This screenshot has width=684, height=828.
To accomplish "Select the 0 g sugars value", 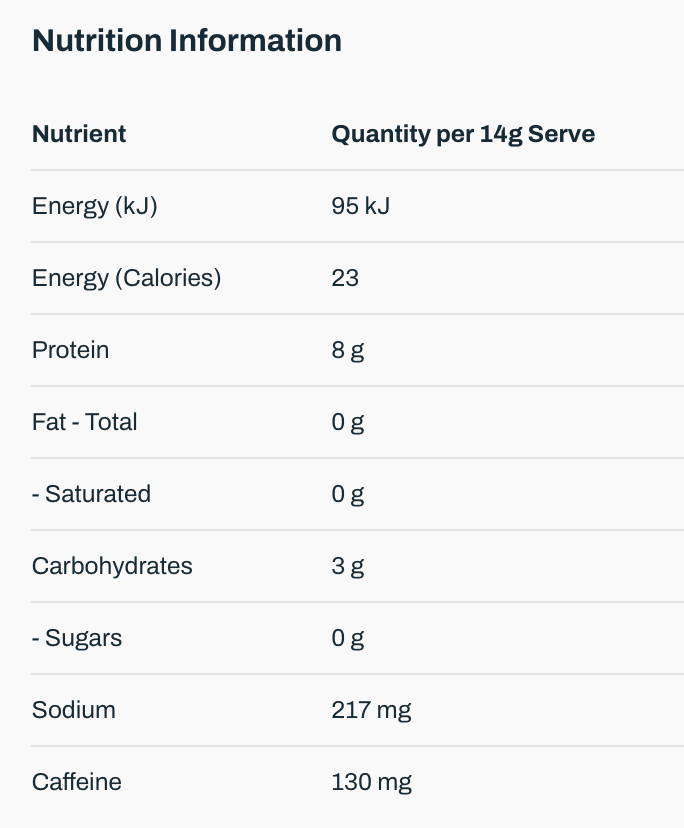I will 347,638.
